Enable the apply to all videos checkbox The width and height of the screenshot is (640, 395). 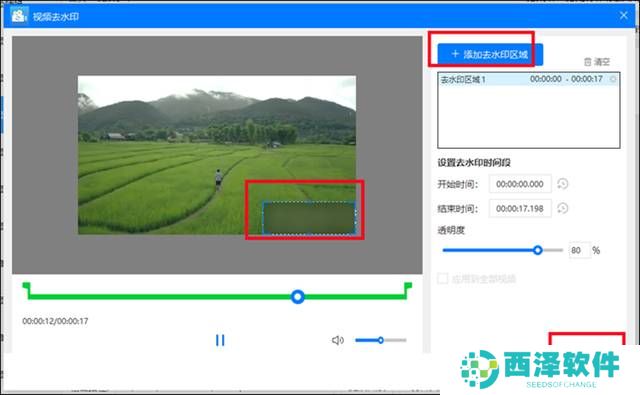click(442, 279)
